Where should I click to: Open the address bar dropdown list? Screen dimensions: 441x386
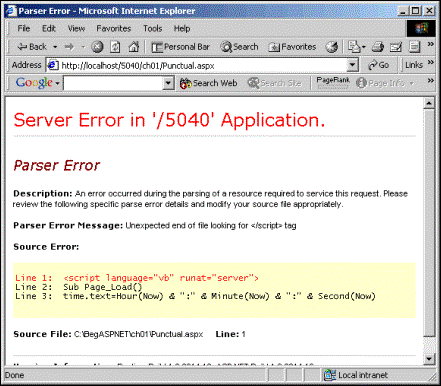click(x=352, y=65)
